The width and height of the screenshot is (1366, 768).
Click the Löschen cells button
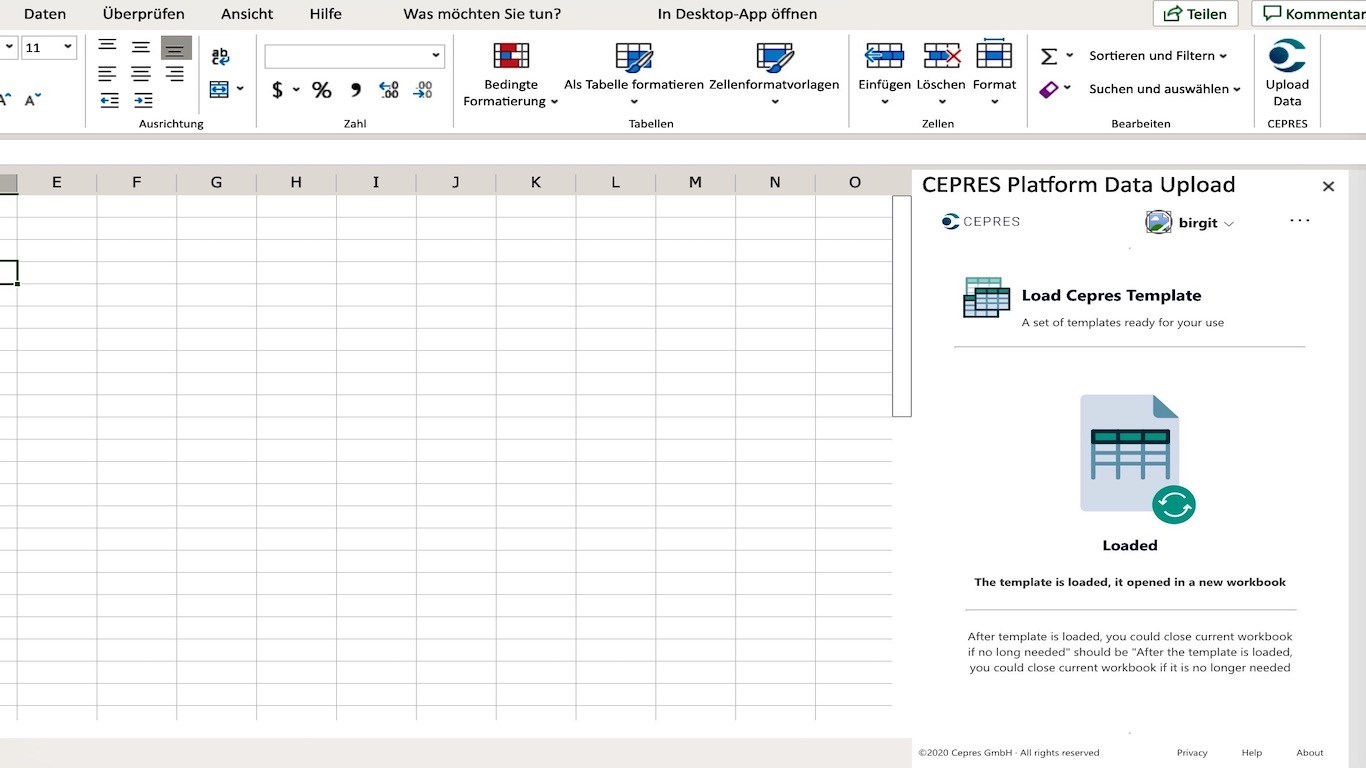(941, 74)
